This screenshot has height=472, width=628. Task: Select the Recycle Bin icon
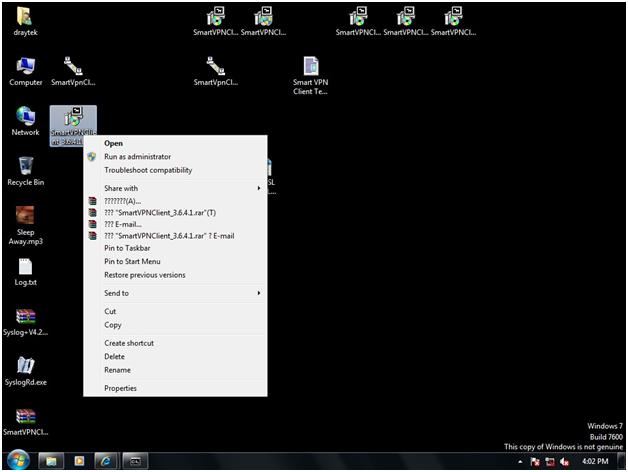pyautogui.click(x=25, y=171)
